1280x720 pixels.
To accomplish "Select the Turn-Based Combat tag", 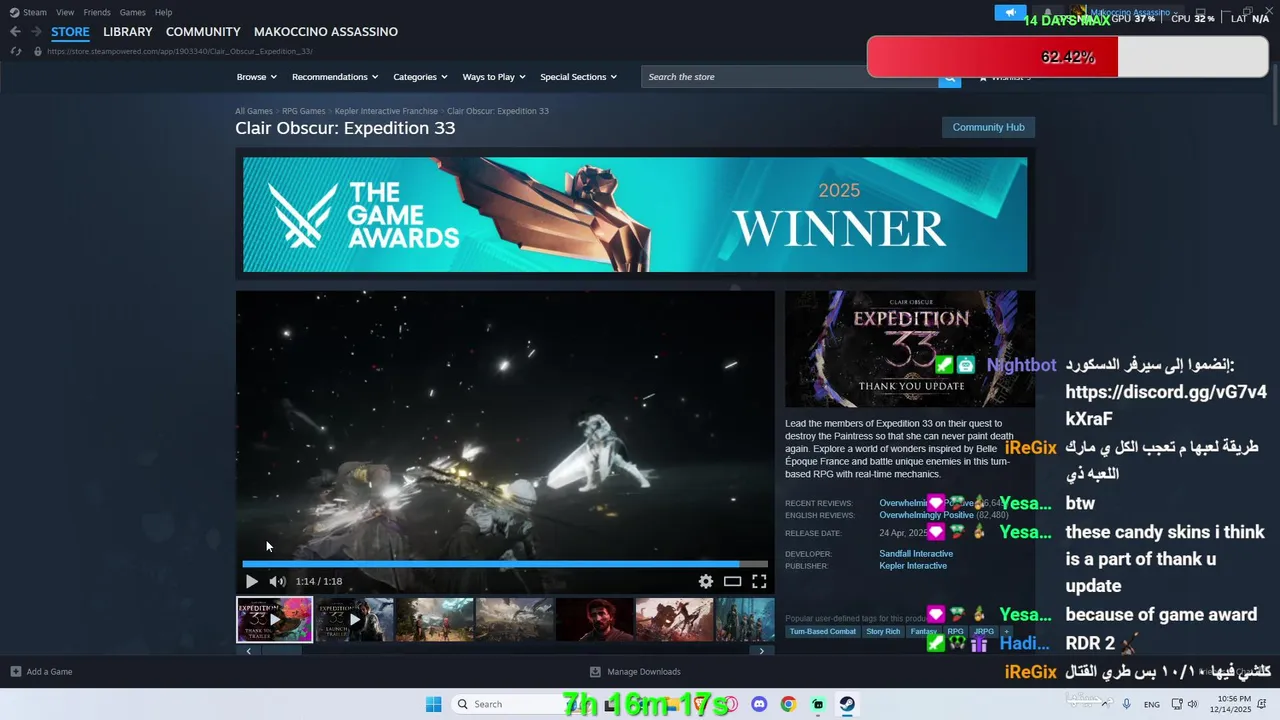I will point(822,632).
